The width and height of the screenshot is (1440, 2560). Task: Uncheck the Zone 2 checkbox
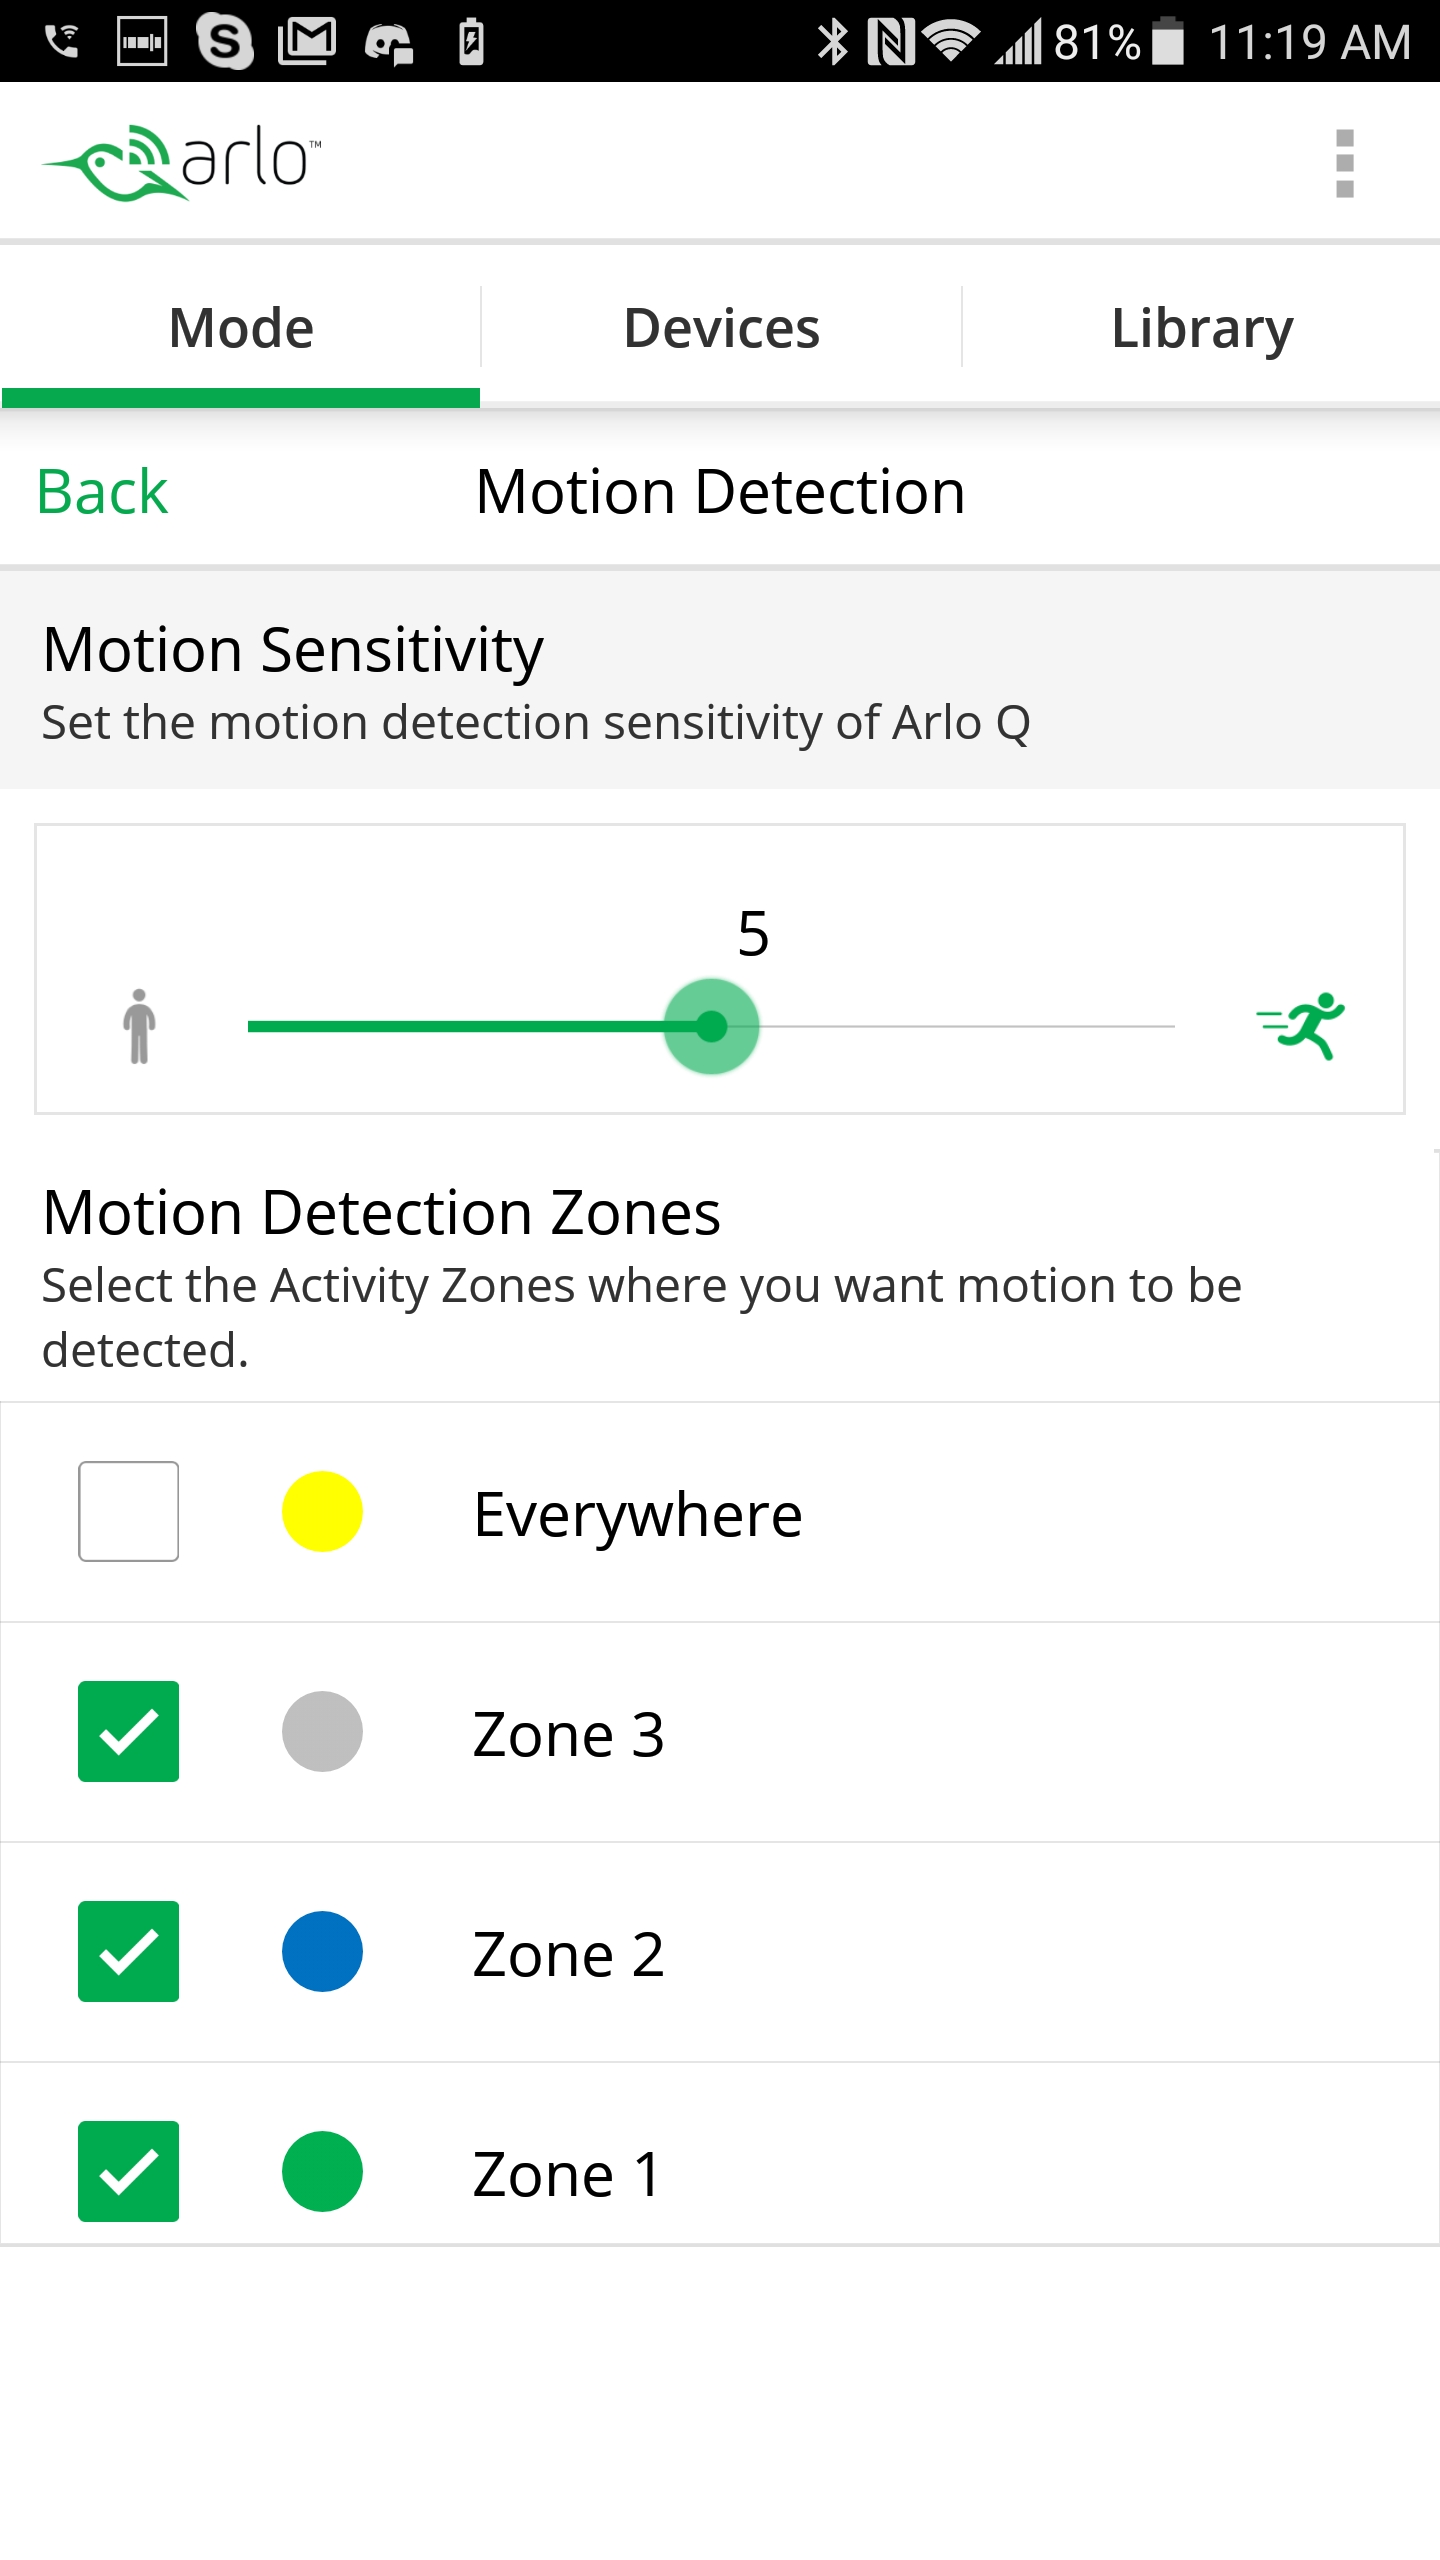129,1951
